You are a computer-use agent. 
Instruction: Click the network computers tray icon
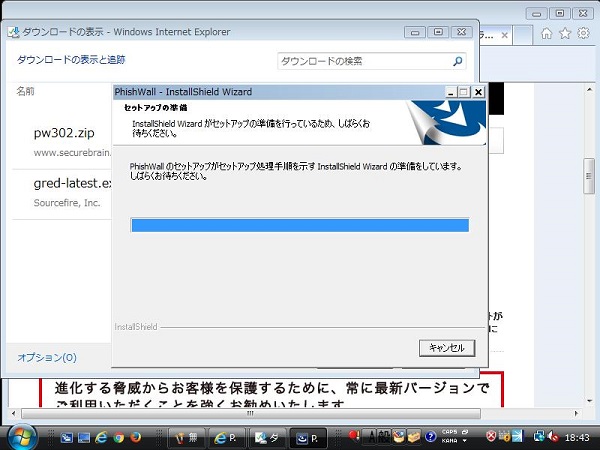540,437
